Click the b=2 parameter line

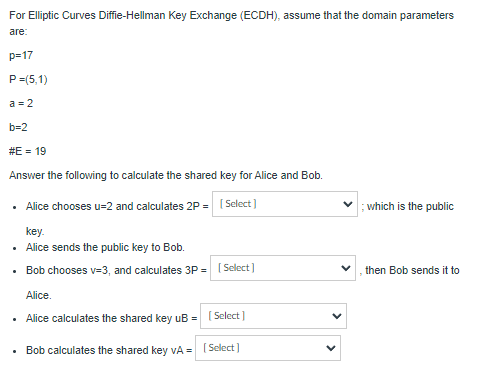pyautogui.click(x=18, y=127)
